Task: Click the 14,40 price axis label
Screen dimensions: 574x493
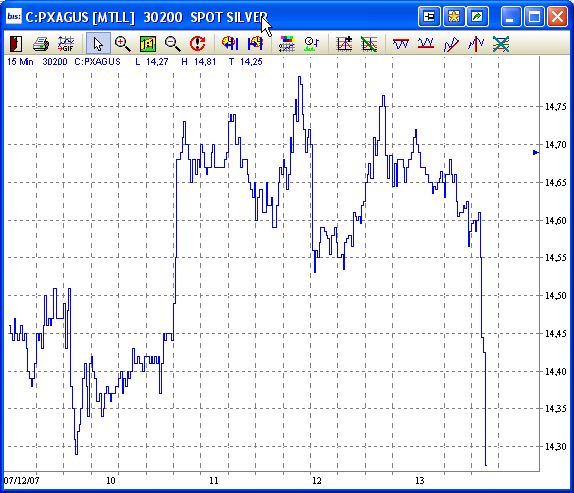Action: [556, 371]
